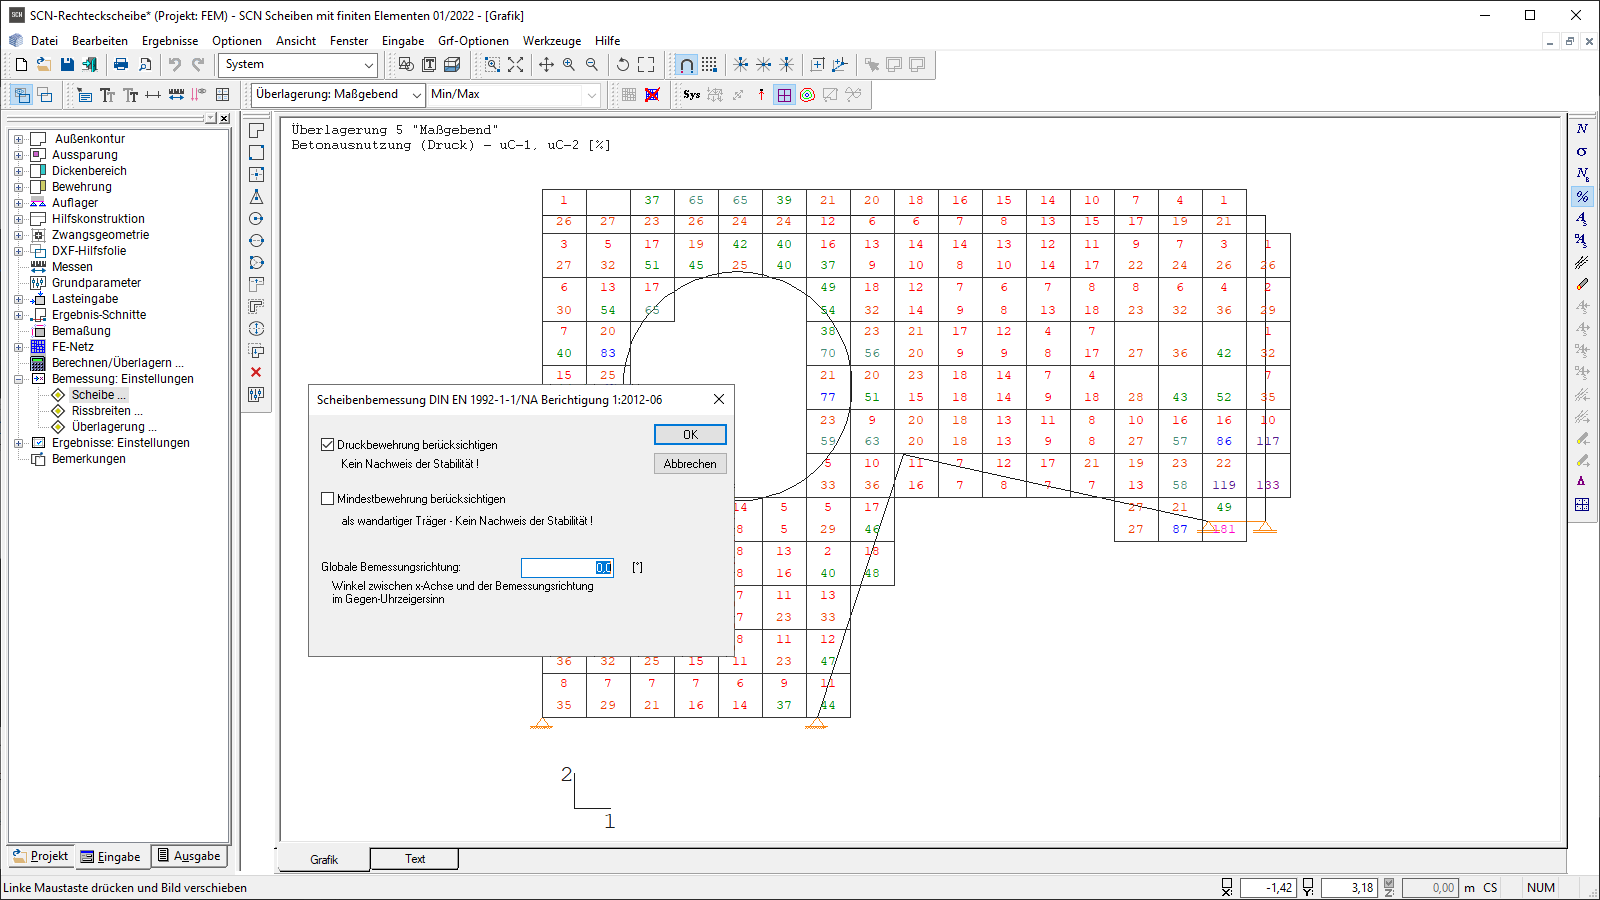Click the red X delete tool in the vertical toolbar

[x=256, y=372]
